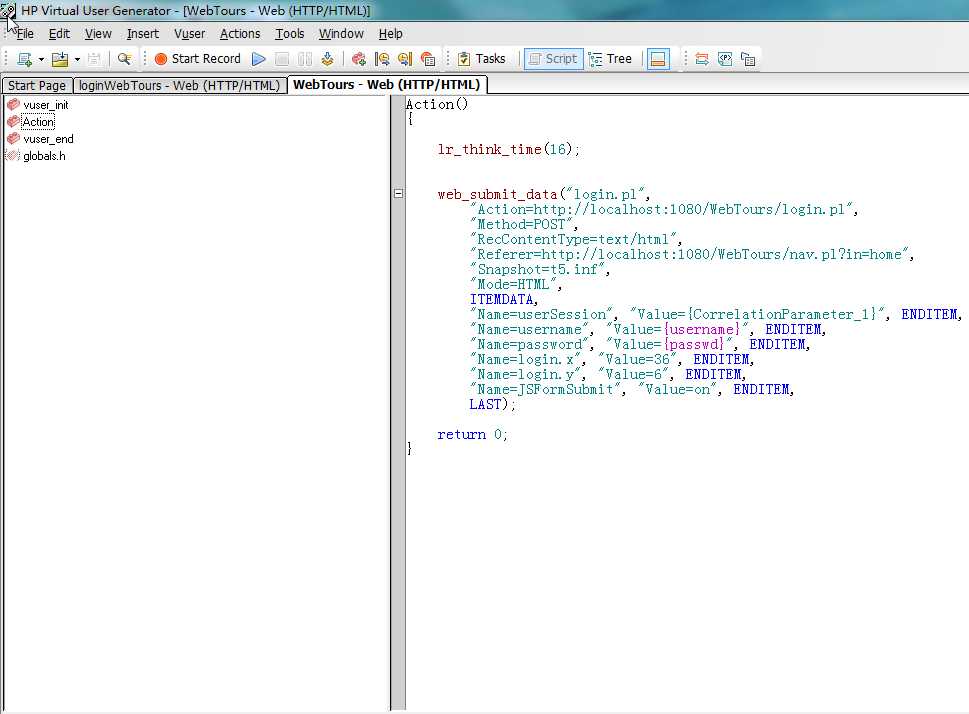The image size is (969, 714).
Task: Open the dropdown arrow beside Open Script
Action: click(x=77, y=59)
